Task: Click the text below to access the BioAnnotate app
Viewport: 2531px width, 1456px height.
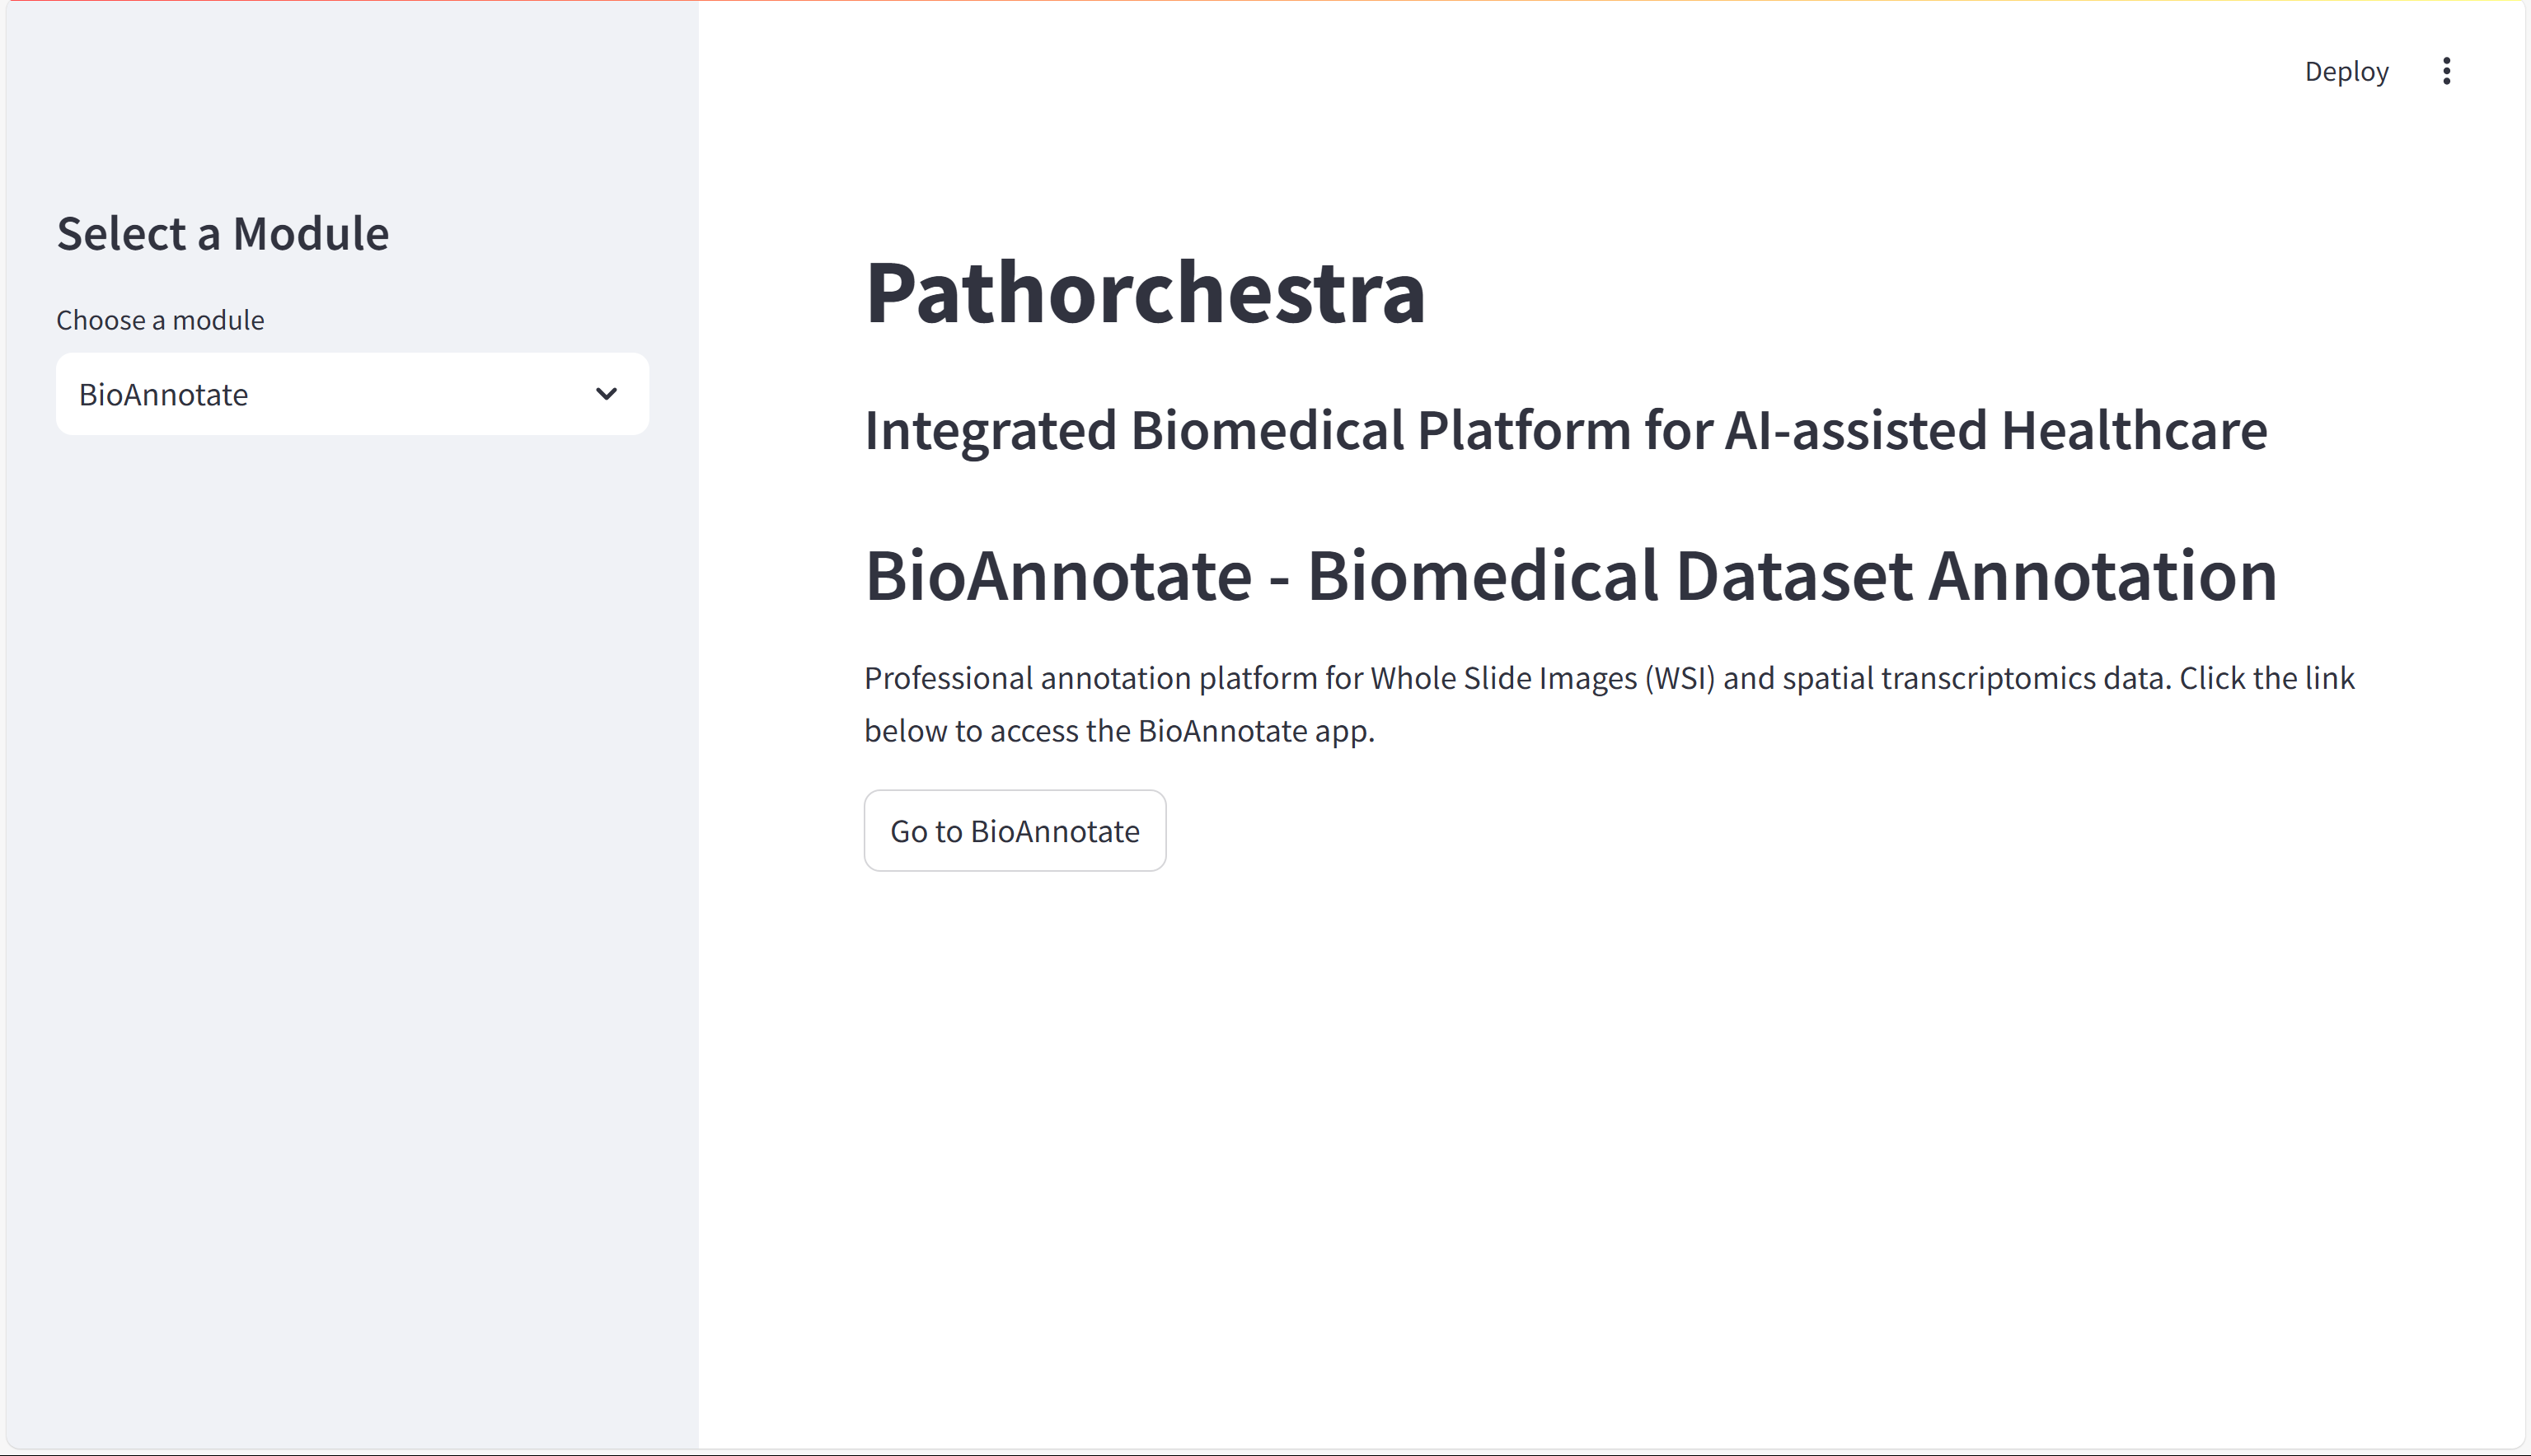Action: click(1119, 731)
